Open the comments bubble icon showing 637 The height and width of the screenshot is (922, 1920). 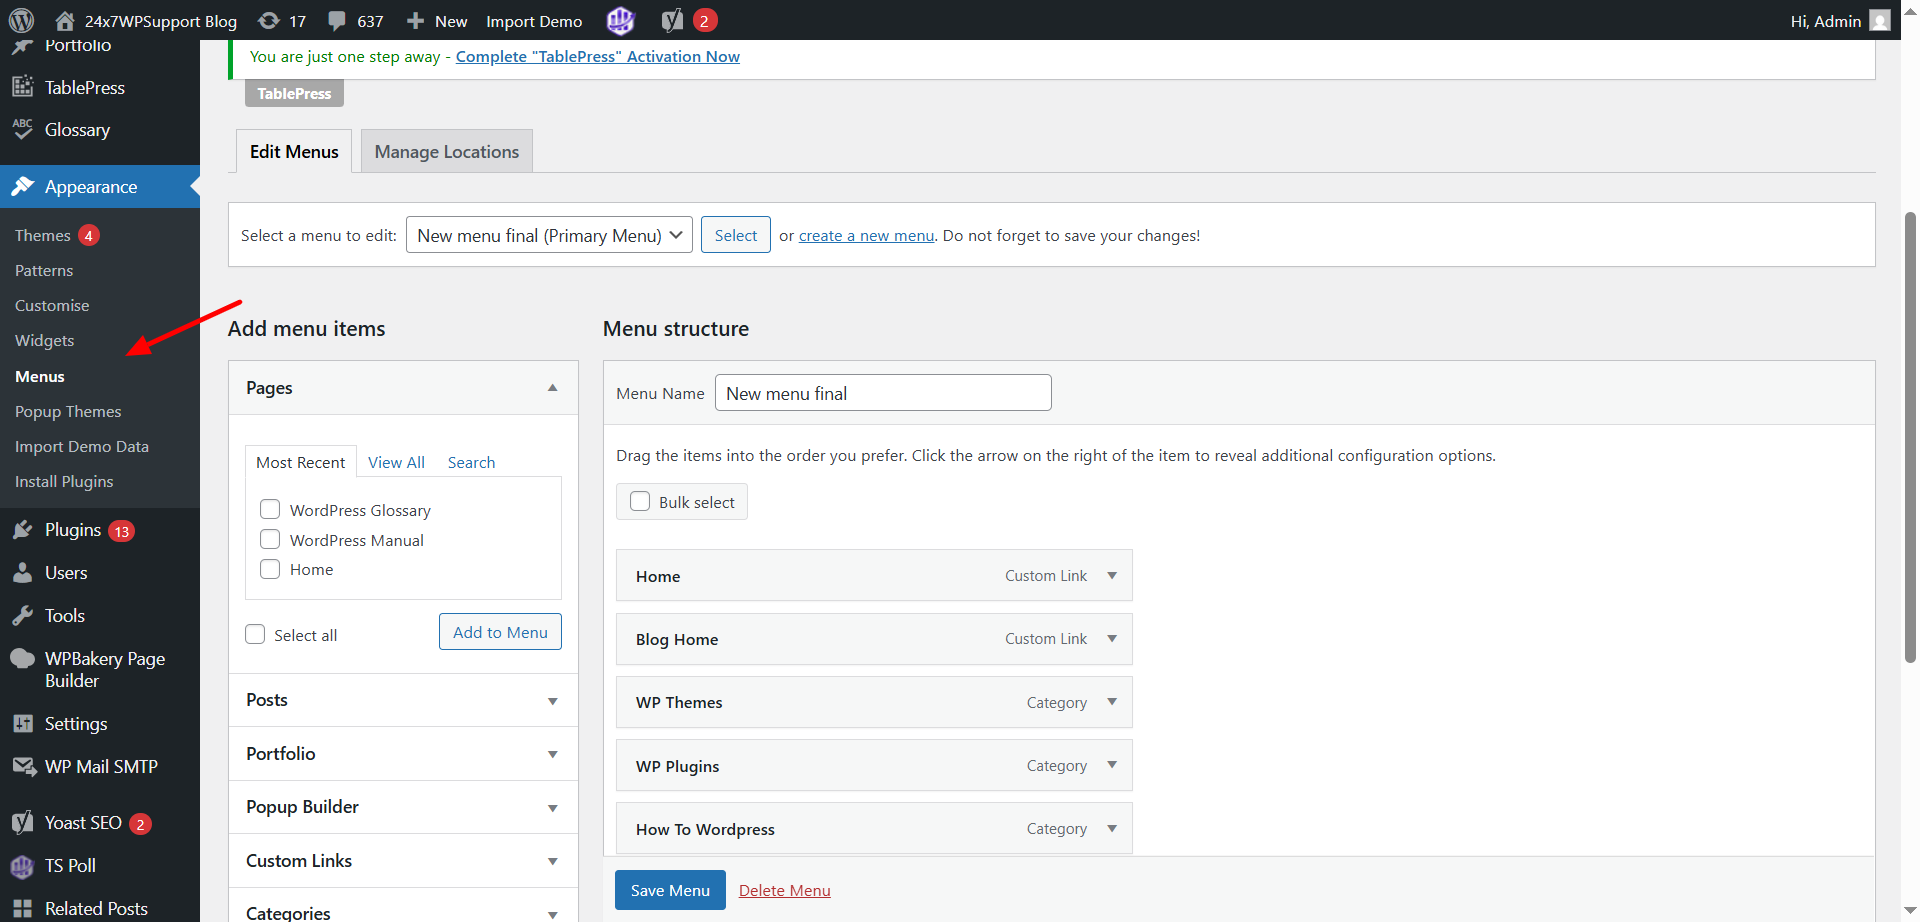coord(338,20)
